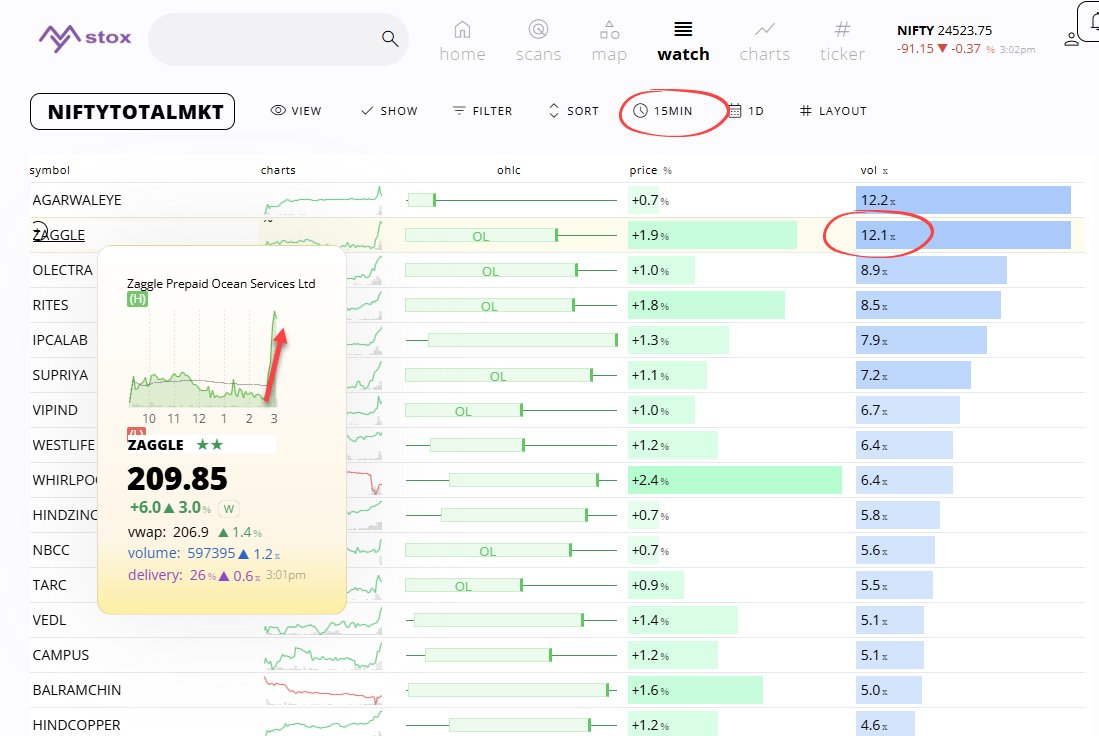Select the VIPIND symbol
This screenshot has height=736, width=1099.
[x=55, y=410]
